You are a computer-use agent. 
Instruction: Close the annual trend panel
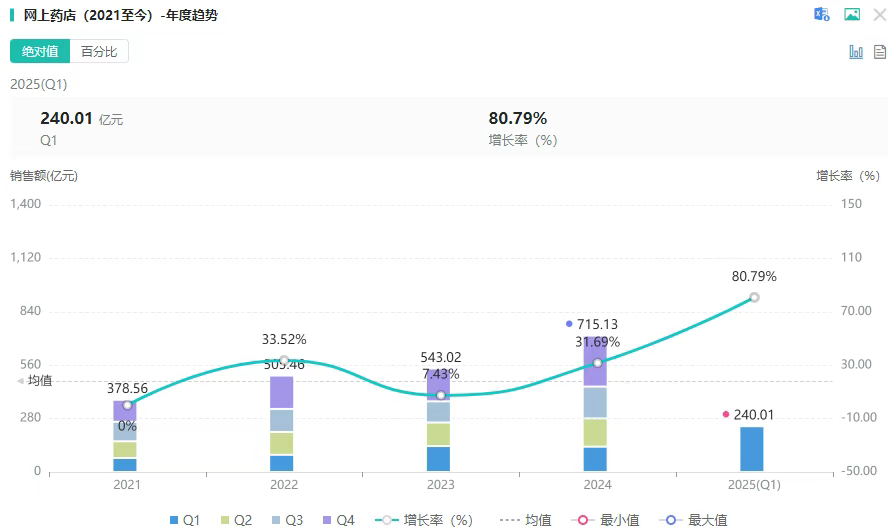pos(879,15)
